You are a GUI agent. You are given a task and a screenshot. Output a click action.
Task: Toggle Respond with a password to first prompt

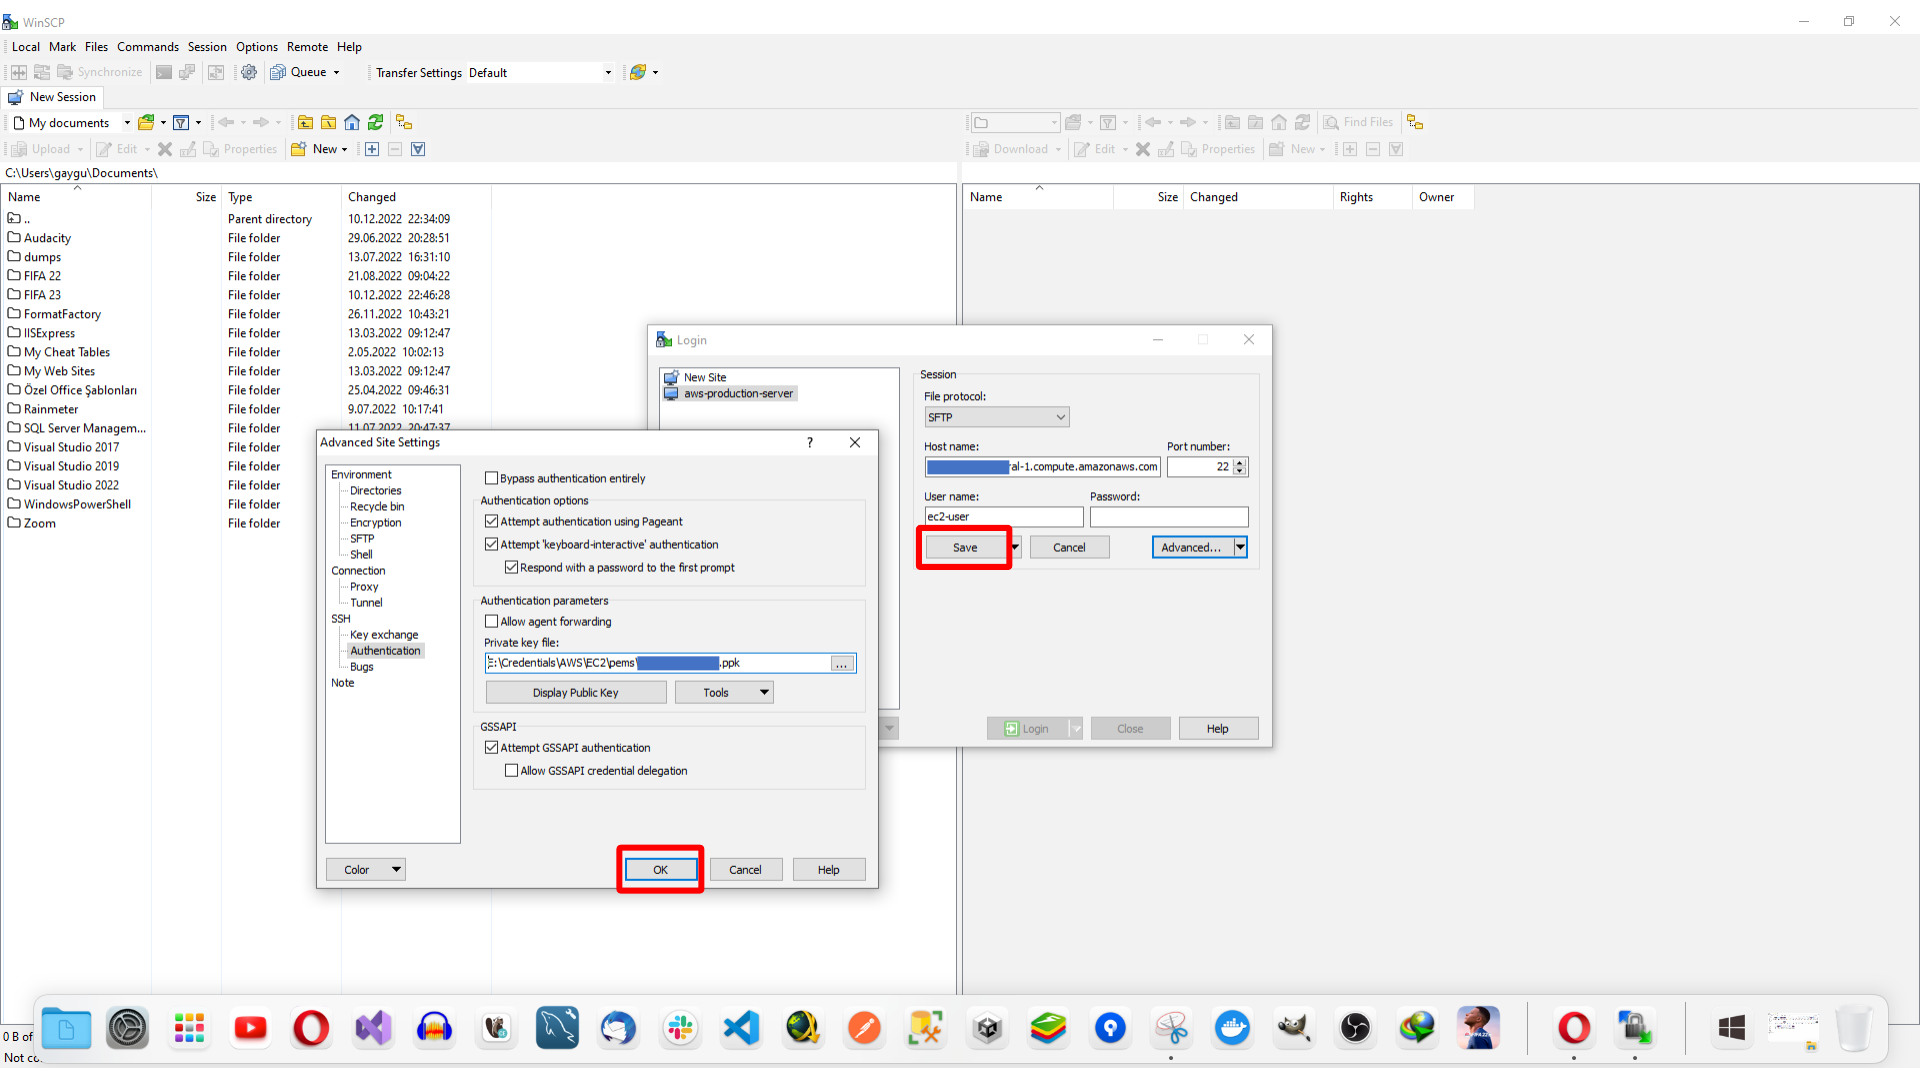511,567
